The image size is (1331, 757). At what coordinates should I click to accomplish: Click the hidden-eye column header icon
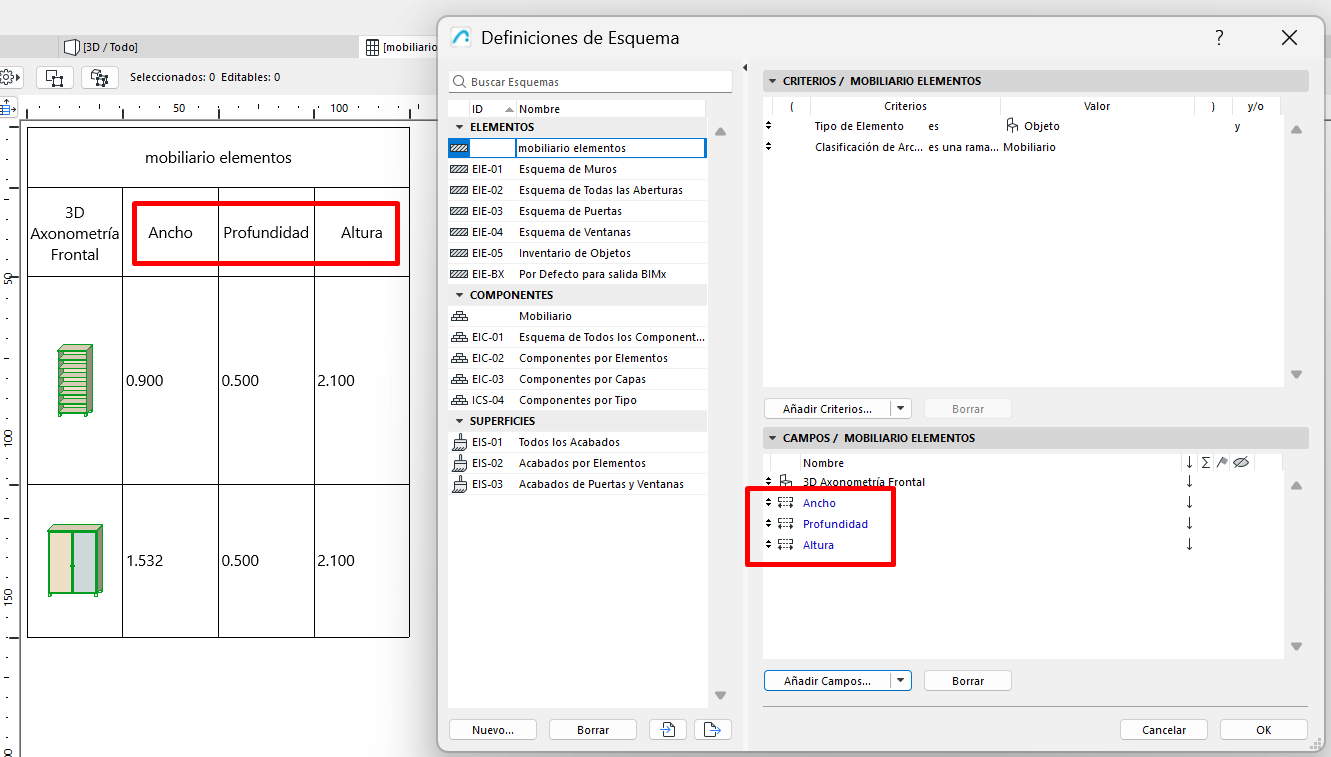(x=1241, y=462)
